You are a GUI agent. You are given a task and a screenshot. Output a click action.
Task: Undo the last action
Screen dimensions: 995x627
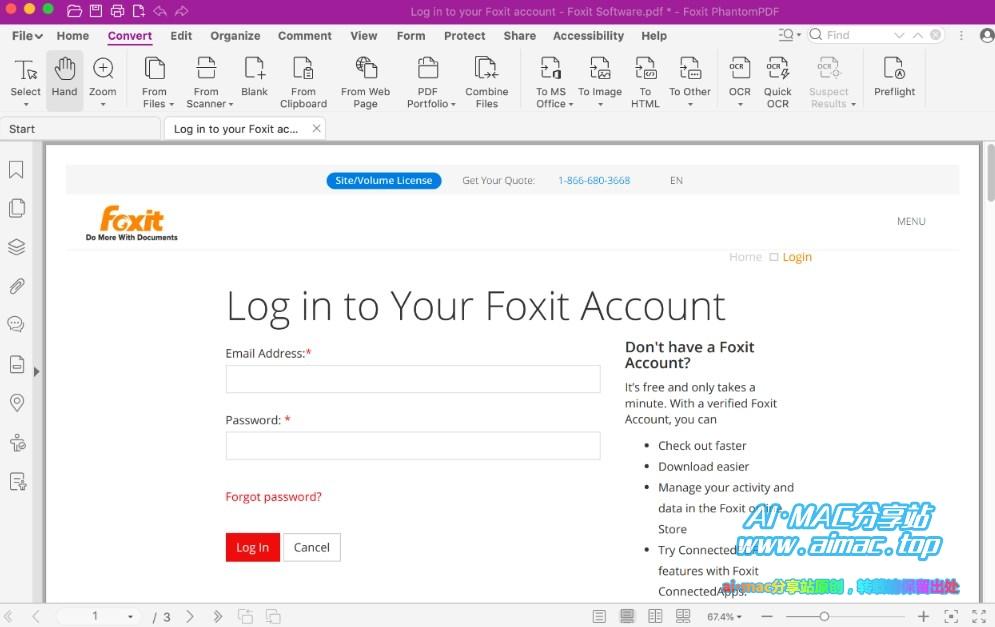click(160, 11)
